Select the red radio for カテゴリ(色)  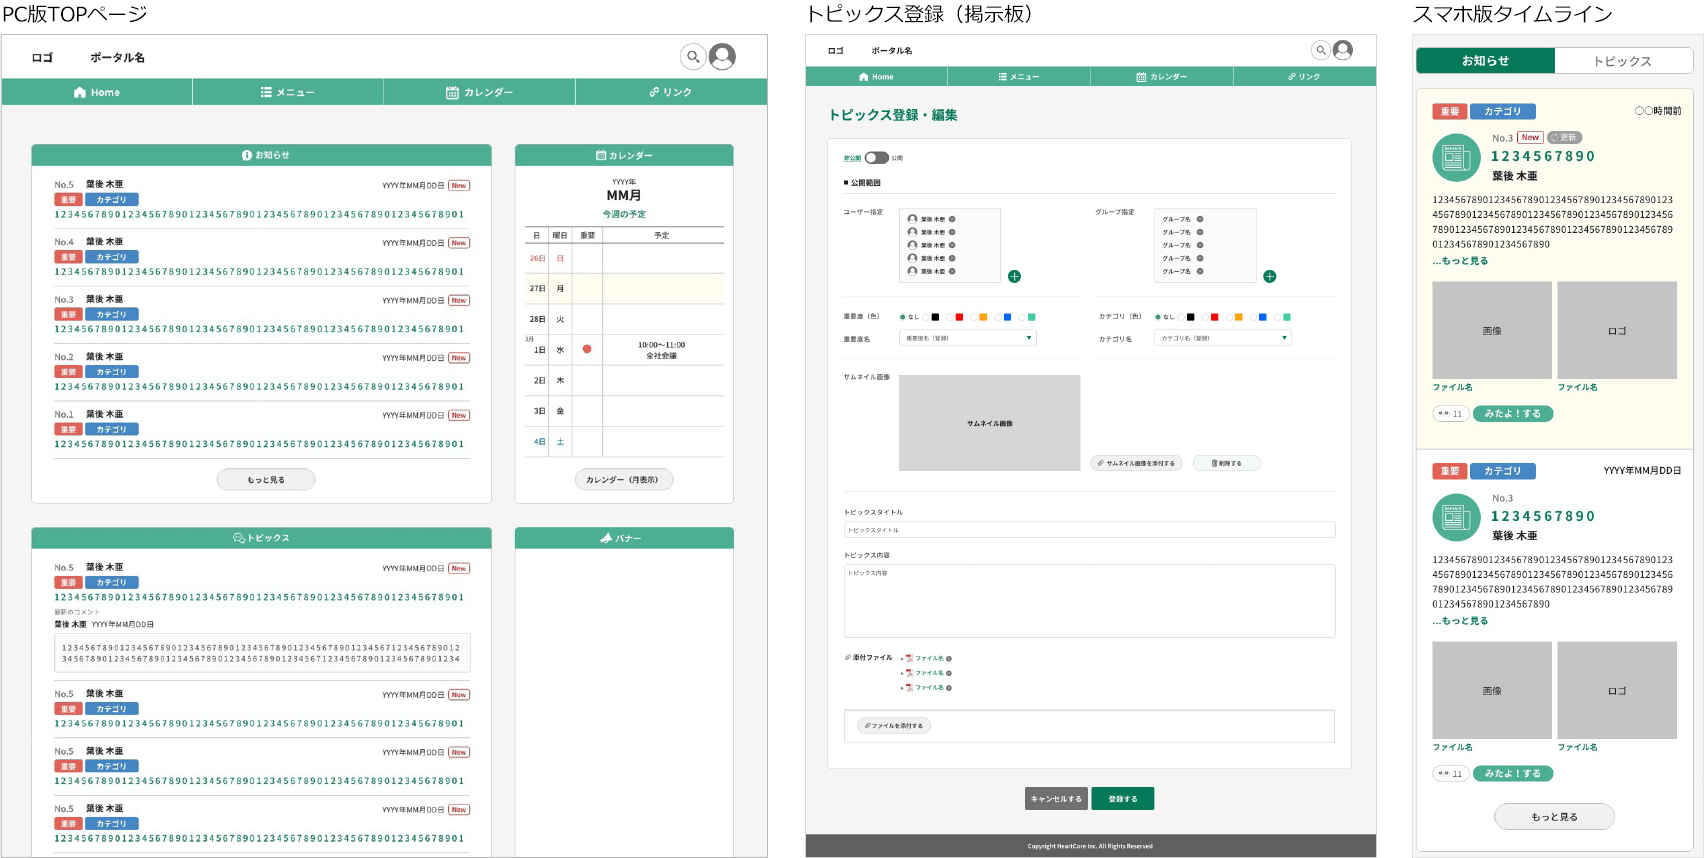coord(1206,317)
